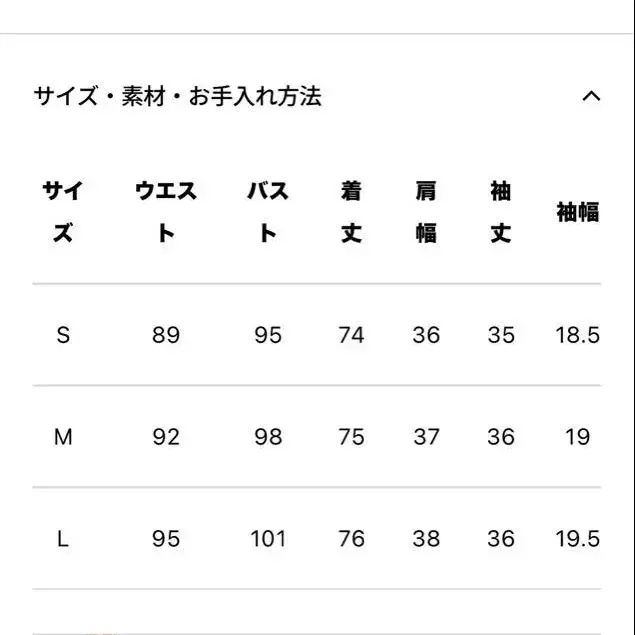
Task: Click the M bust value 98
Action: click(268, 437)
